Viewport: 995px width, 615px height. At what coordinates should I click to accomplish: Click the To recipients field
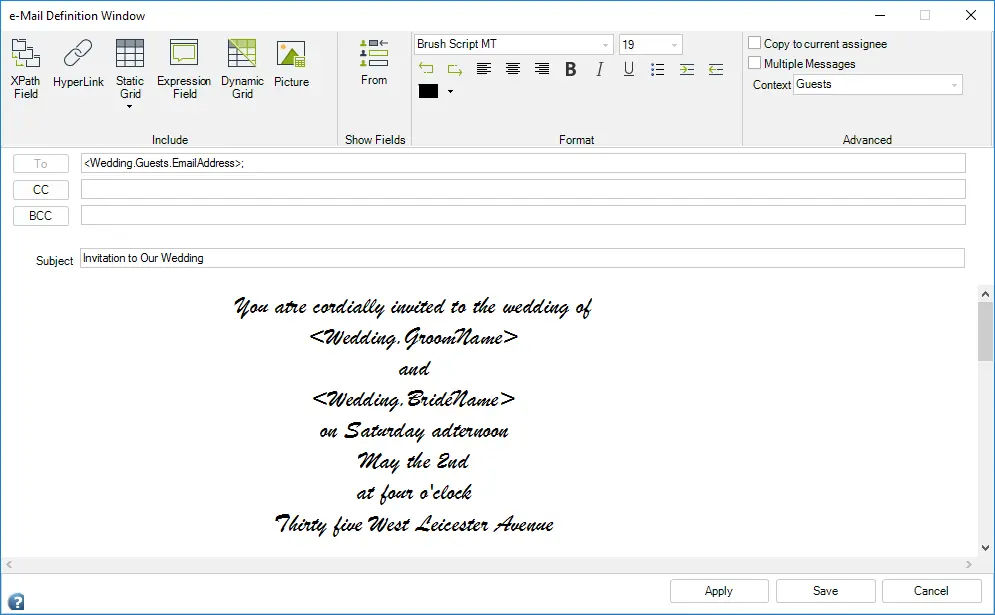pos(523,163)
